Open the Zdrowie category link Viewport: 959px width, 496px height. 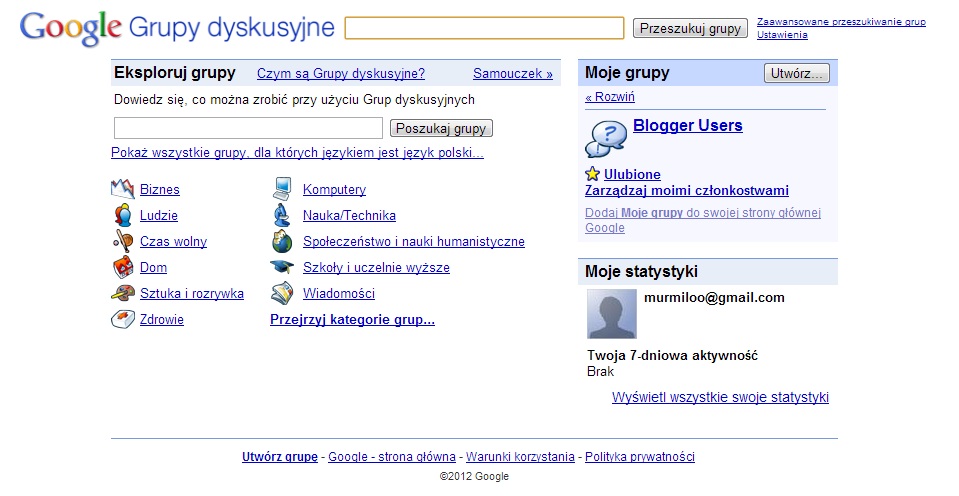tap(161, 319)
